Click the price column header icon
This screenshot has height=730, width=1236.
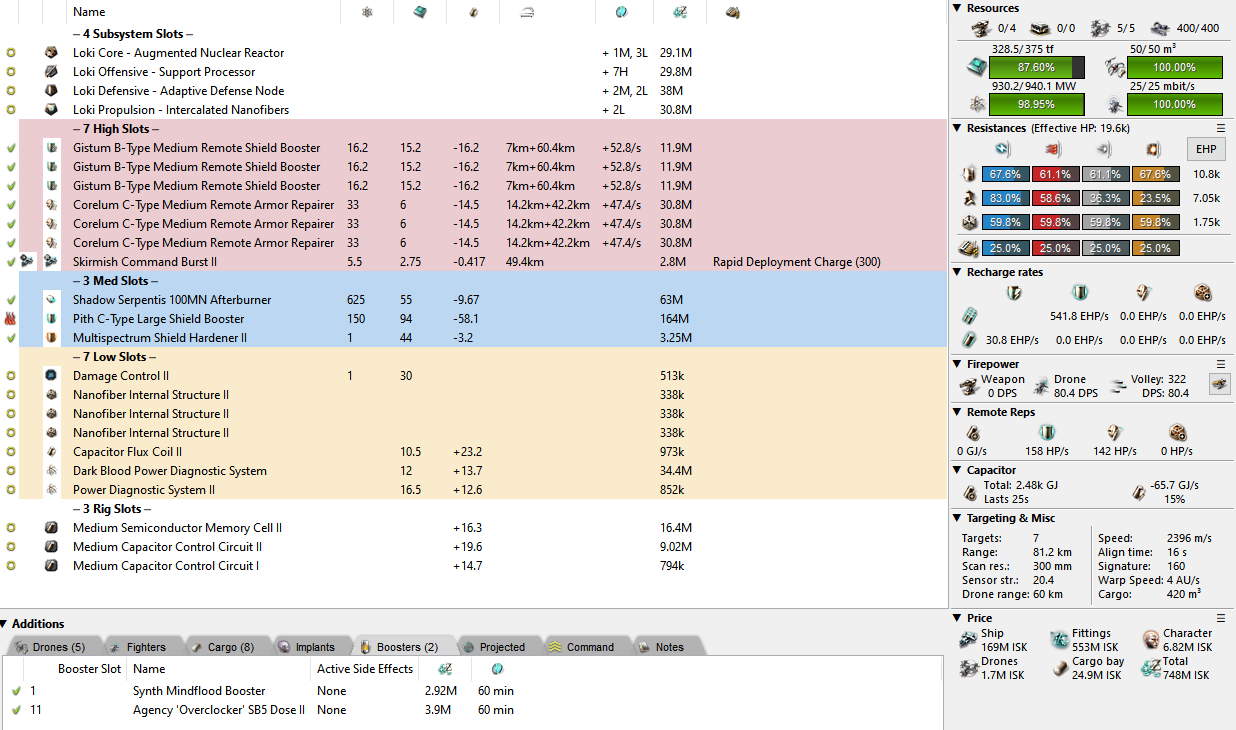coord(680,12)
